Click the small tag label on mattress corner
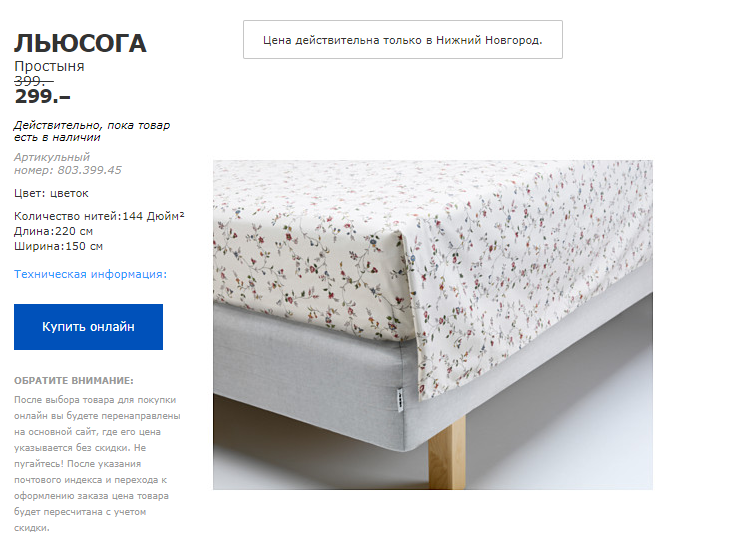 coord(400,401)
